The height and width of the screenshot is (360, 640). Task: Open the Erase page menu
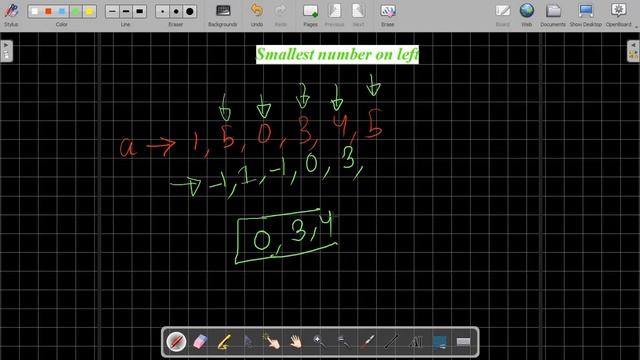[x=387, y=15]
